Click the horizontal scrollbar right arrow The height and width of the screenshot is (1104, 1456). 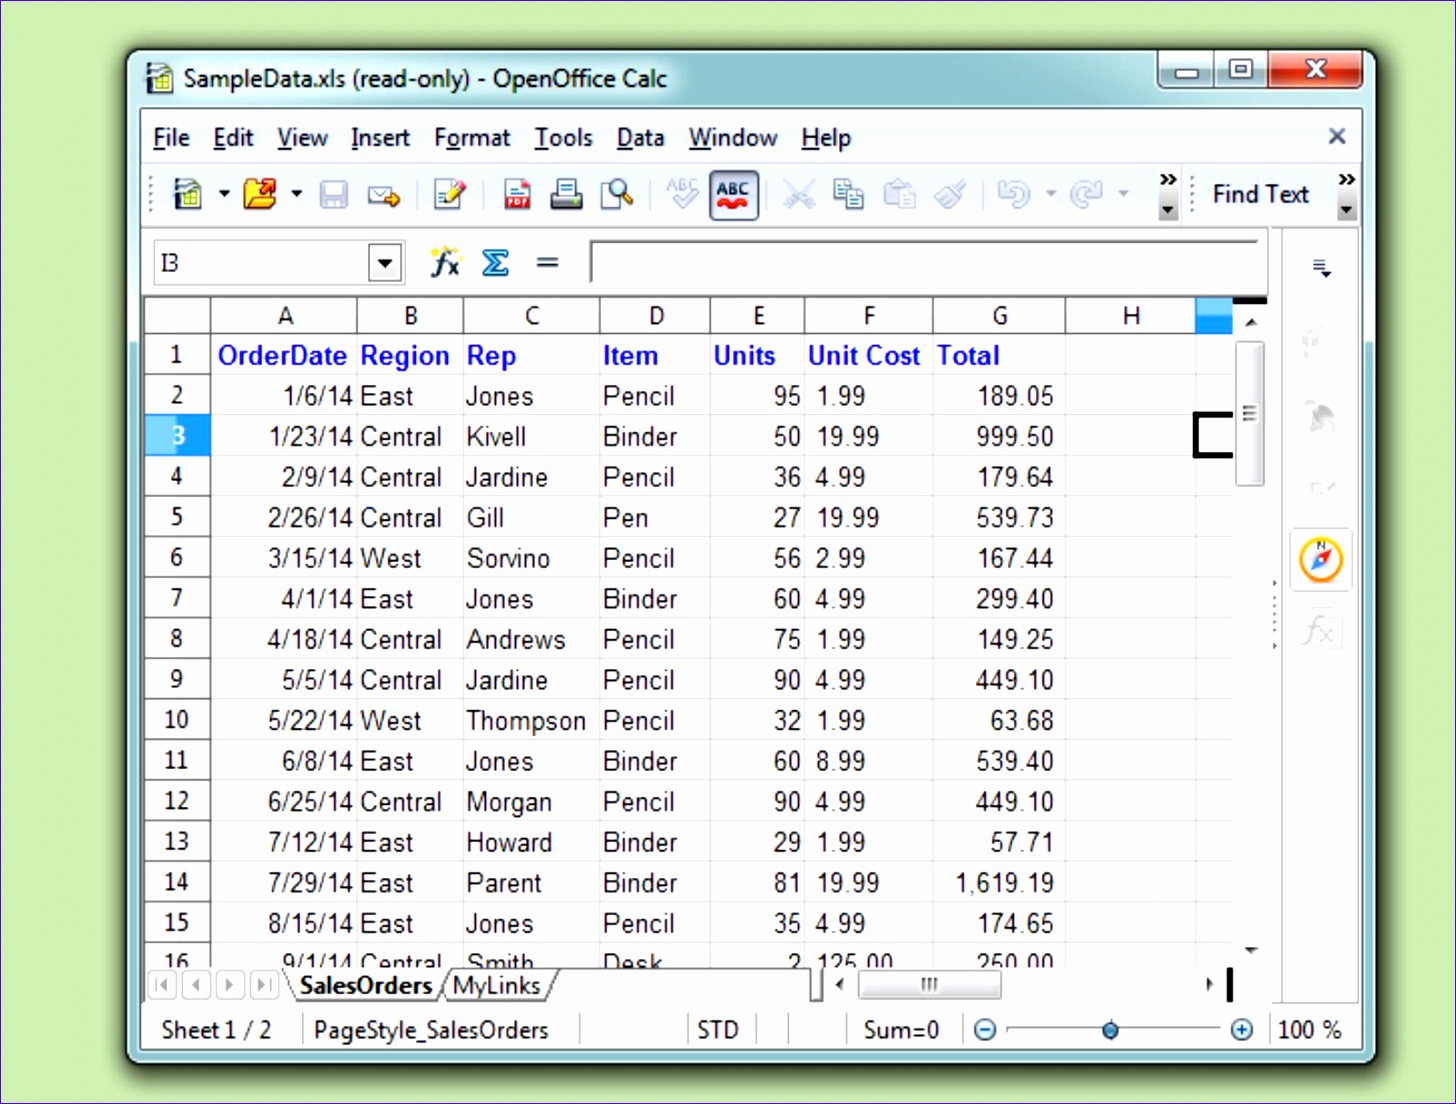tap(1209, 984)
